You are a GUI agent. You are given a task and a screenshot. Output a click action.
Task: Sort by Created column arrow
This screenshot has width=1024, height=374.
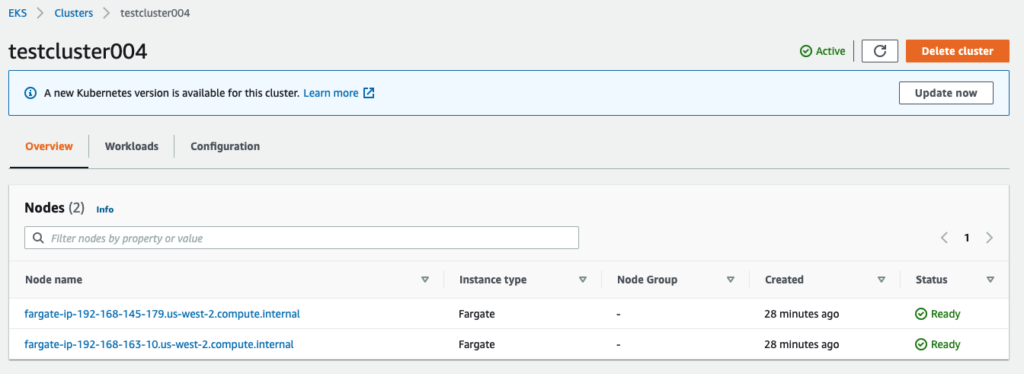[882, 279]
